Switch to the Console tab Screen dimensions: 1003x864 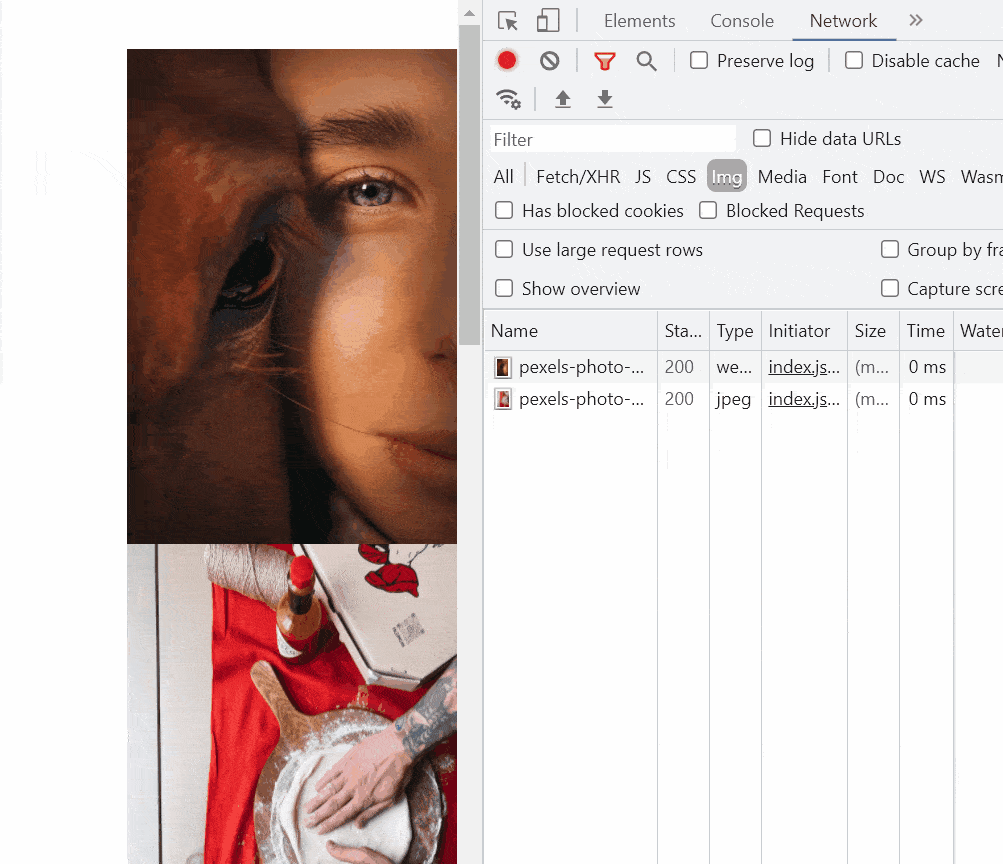(742, 21)
